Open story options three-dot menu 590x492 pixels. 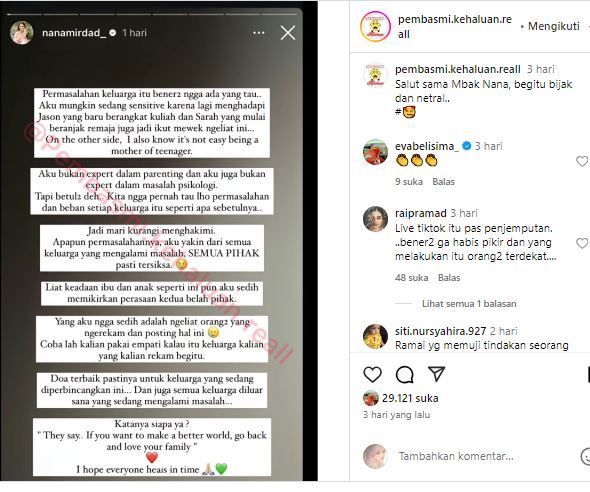pos(259,33)
